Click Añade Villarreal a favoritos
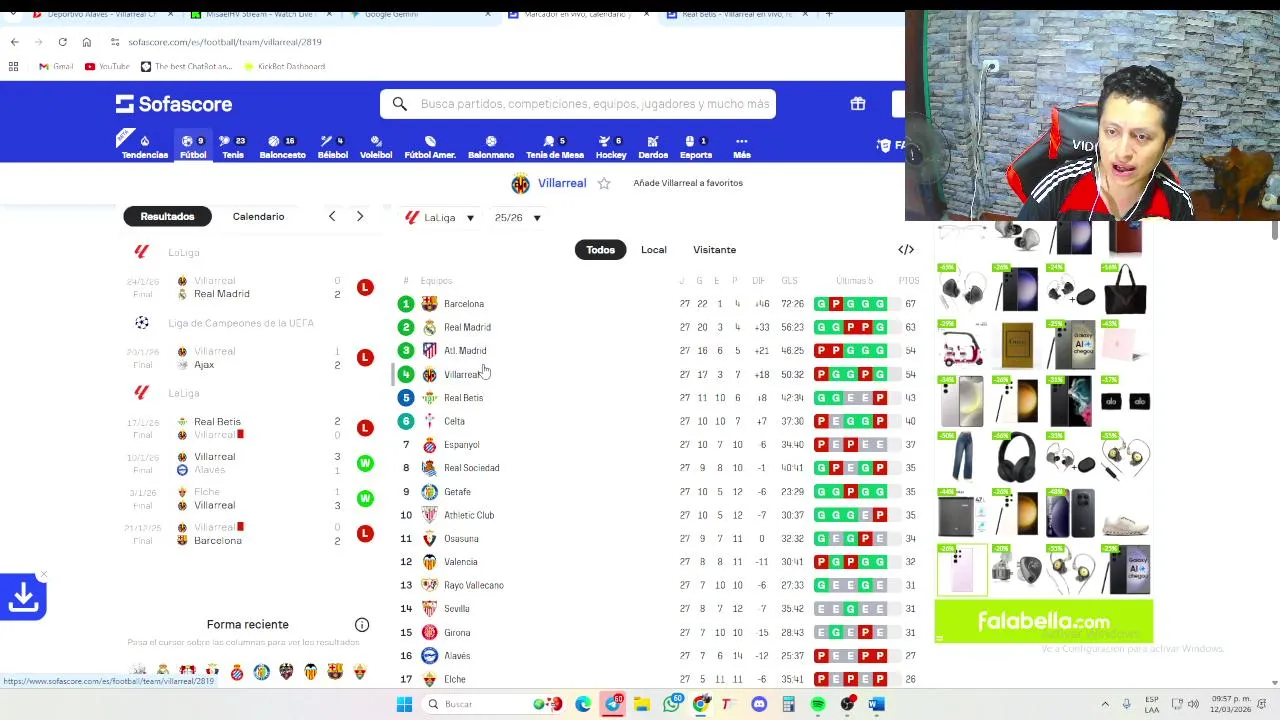 click(688, 183)
